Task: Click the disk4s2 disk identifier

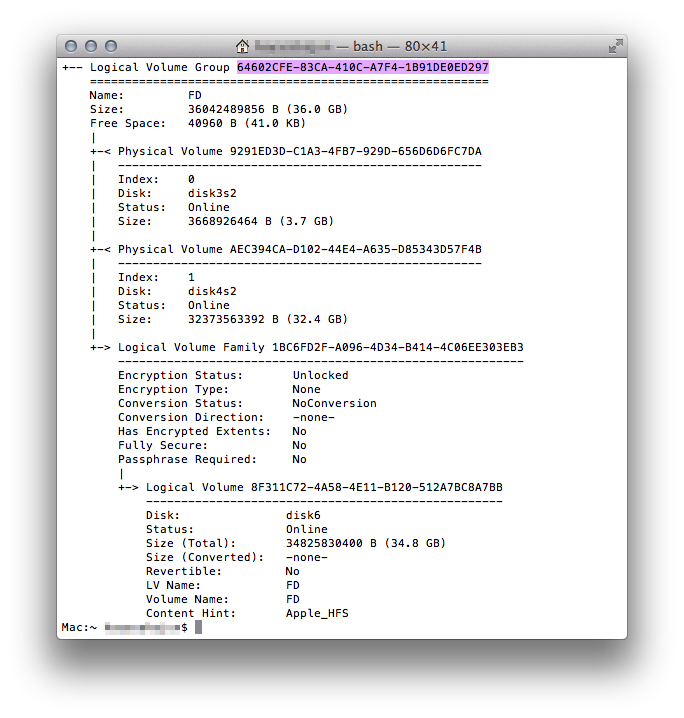Action: pos(212,291)
